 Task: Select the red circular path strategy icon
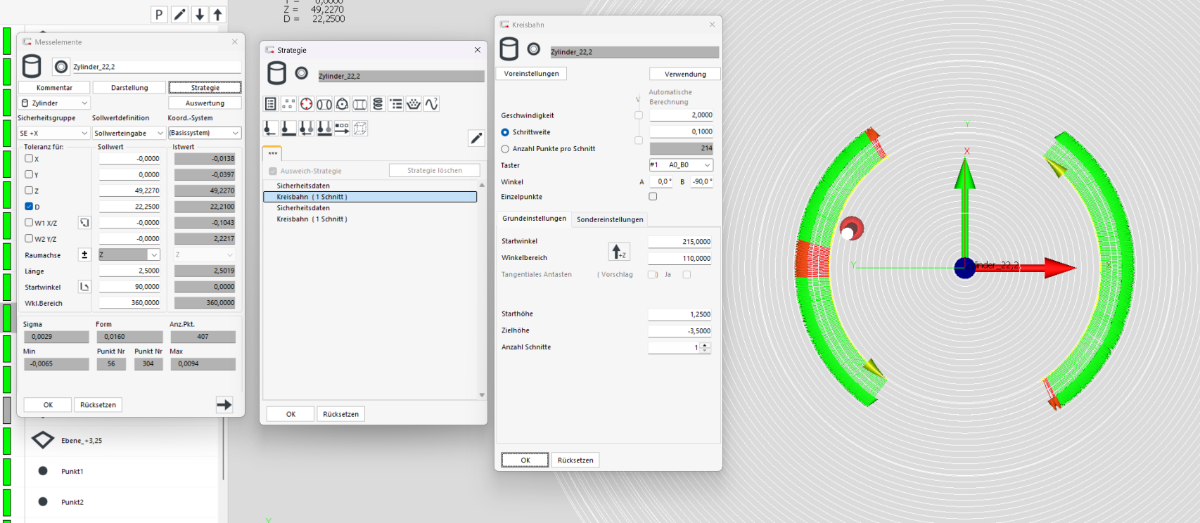pos(307,104)
